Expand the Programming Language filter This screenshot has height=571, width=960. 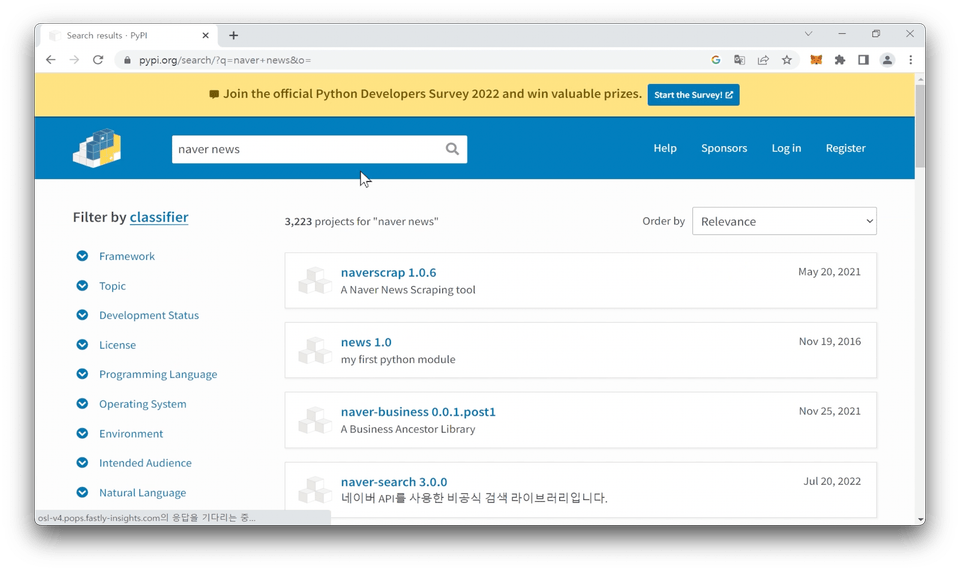pyautogui.click(x=82, y=374)
